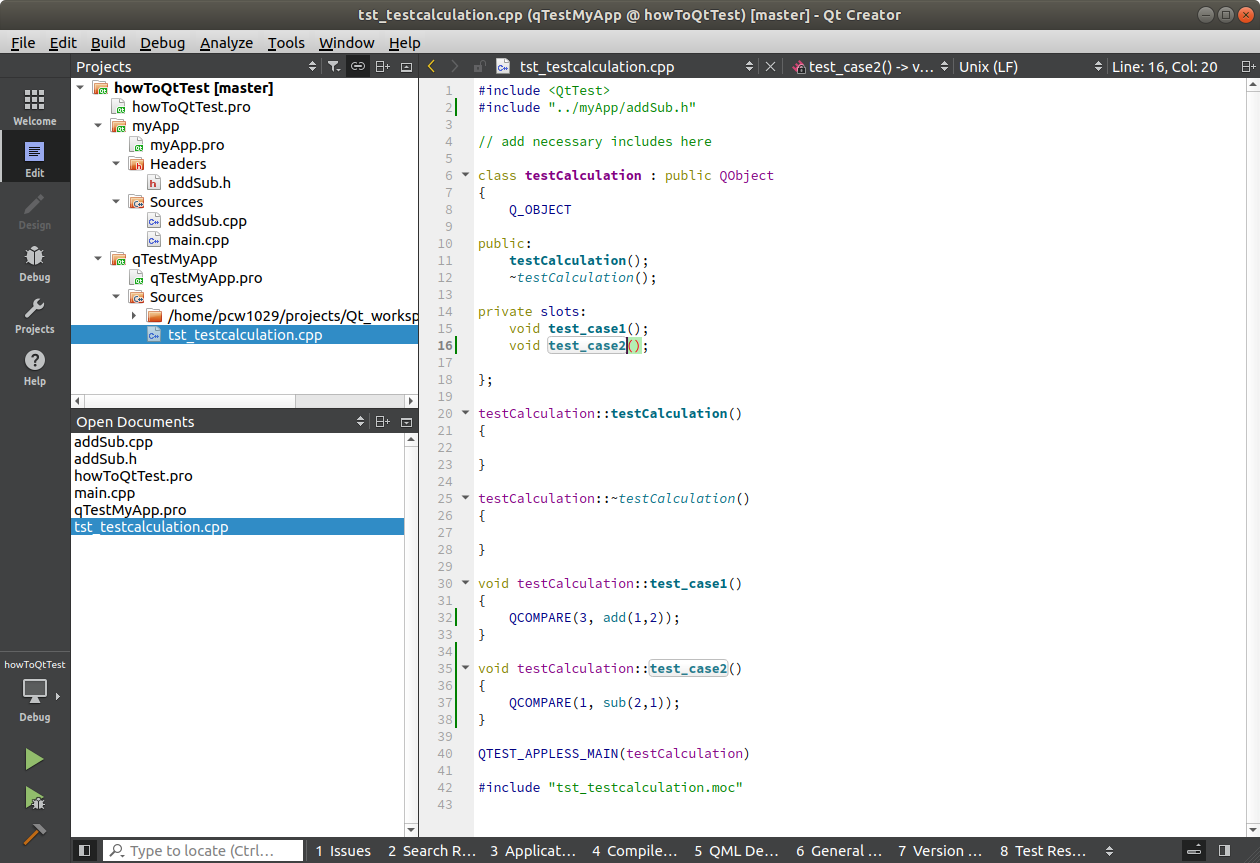Open the Test Results output tab

[1043, 851]
